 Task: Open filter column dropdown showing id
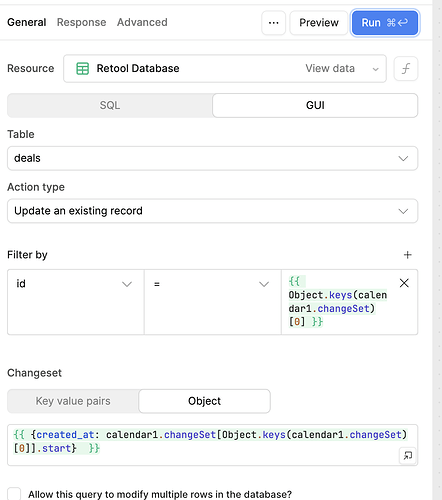[76, 302]
